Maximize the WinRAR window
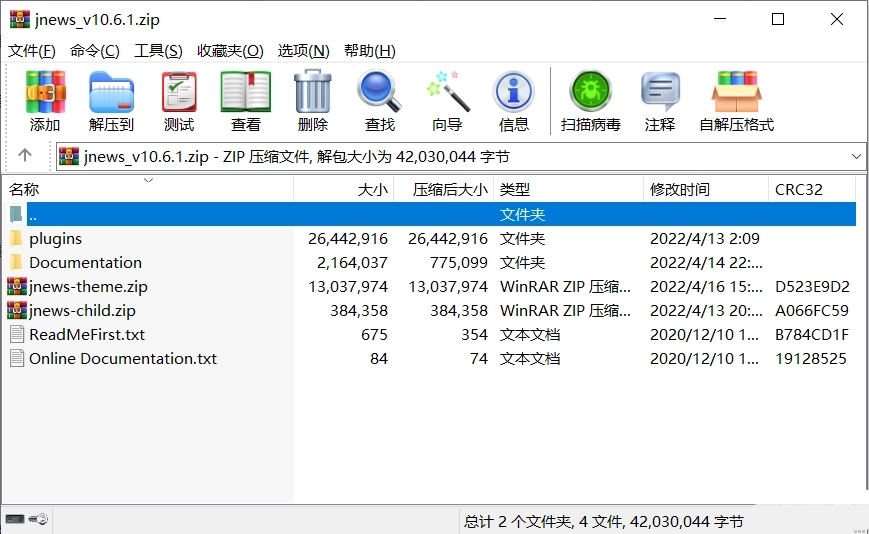The width and height of the screenshot is (869, 534). pos(778,19)
